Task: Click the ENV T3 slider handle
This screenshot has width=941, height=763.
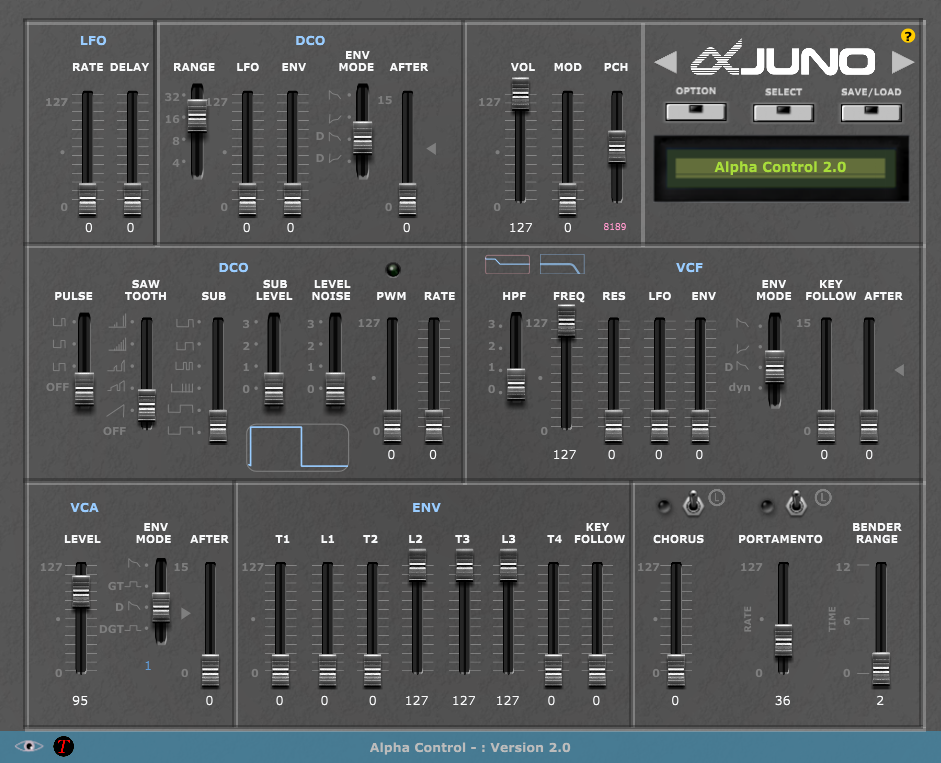Action: [x=464, y=565]
